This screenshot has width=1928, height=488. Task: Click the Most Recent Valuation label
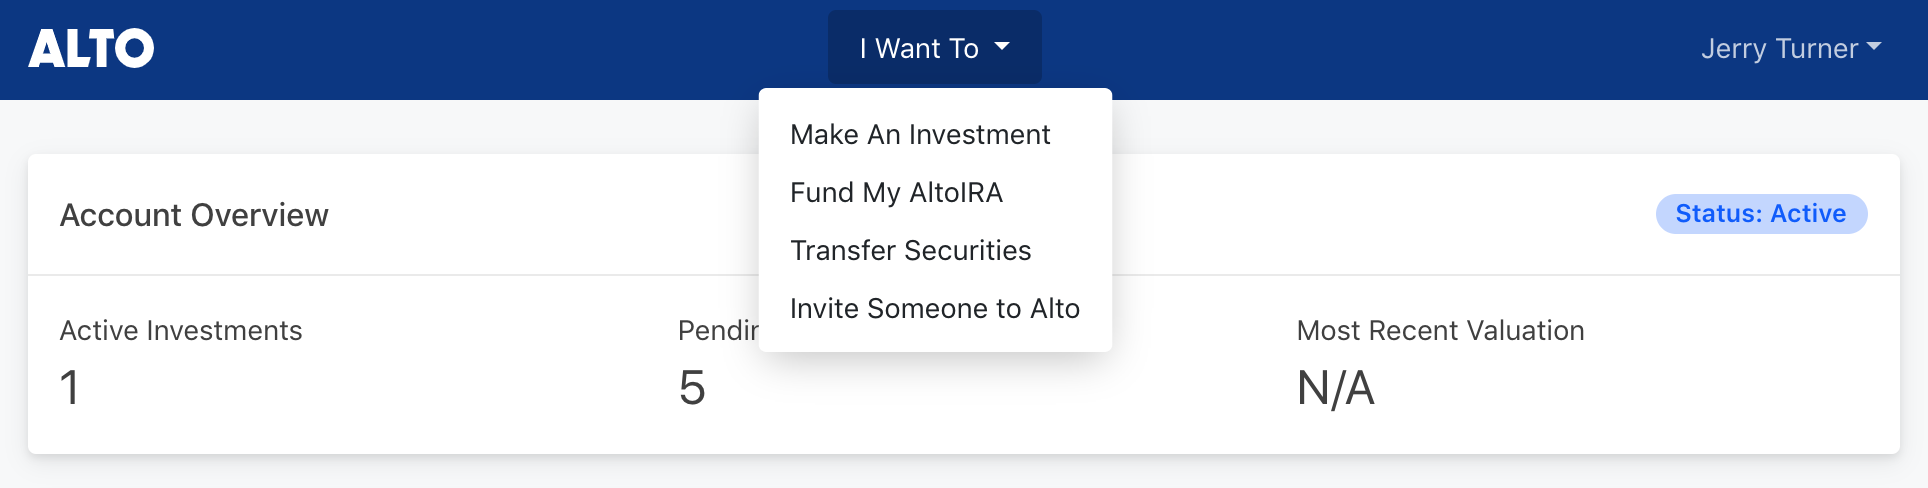[x=1440, y=331]
